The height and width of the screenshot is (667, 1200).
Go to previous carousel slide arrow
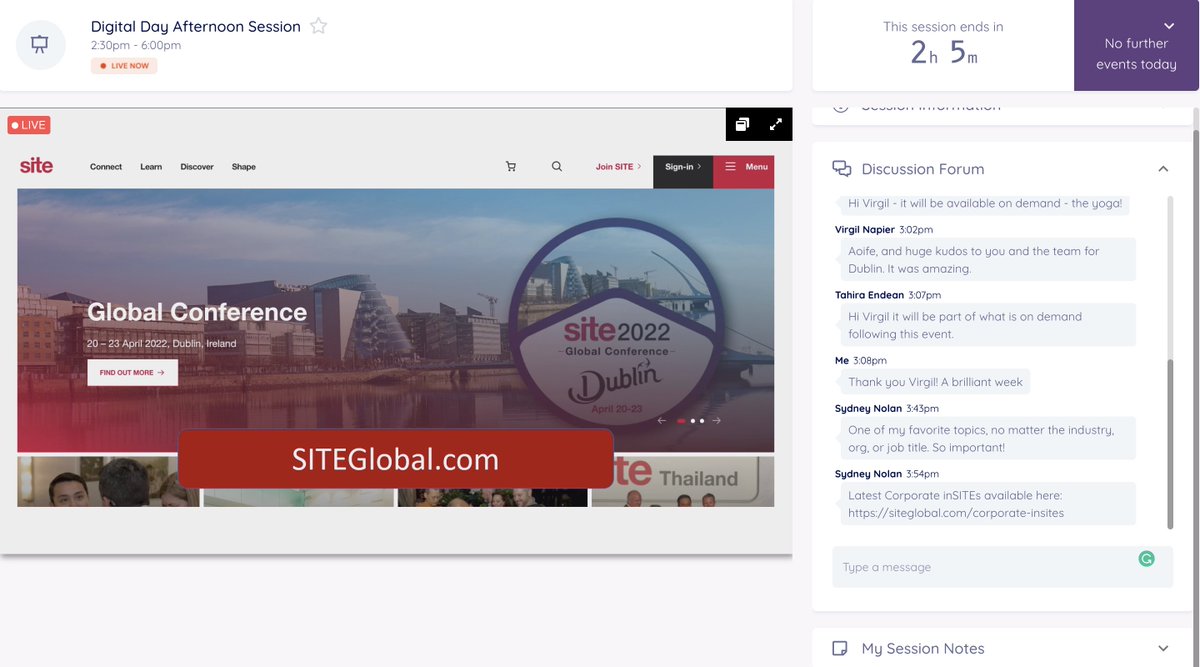[661, 421]
